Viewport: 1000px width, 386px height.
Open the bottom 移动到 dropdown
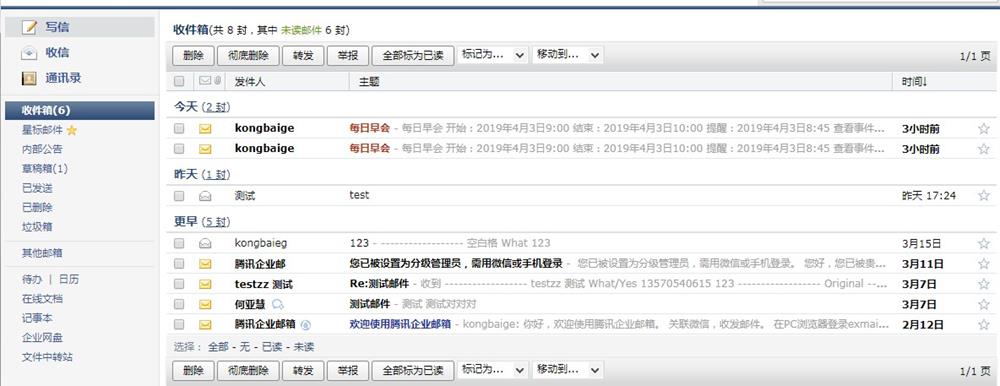[x=568, y=369]
